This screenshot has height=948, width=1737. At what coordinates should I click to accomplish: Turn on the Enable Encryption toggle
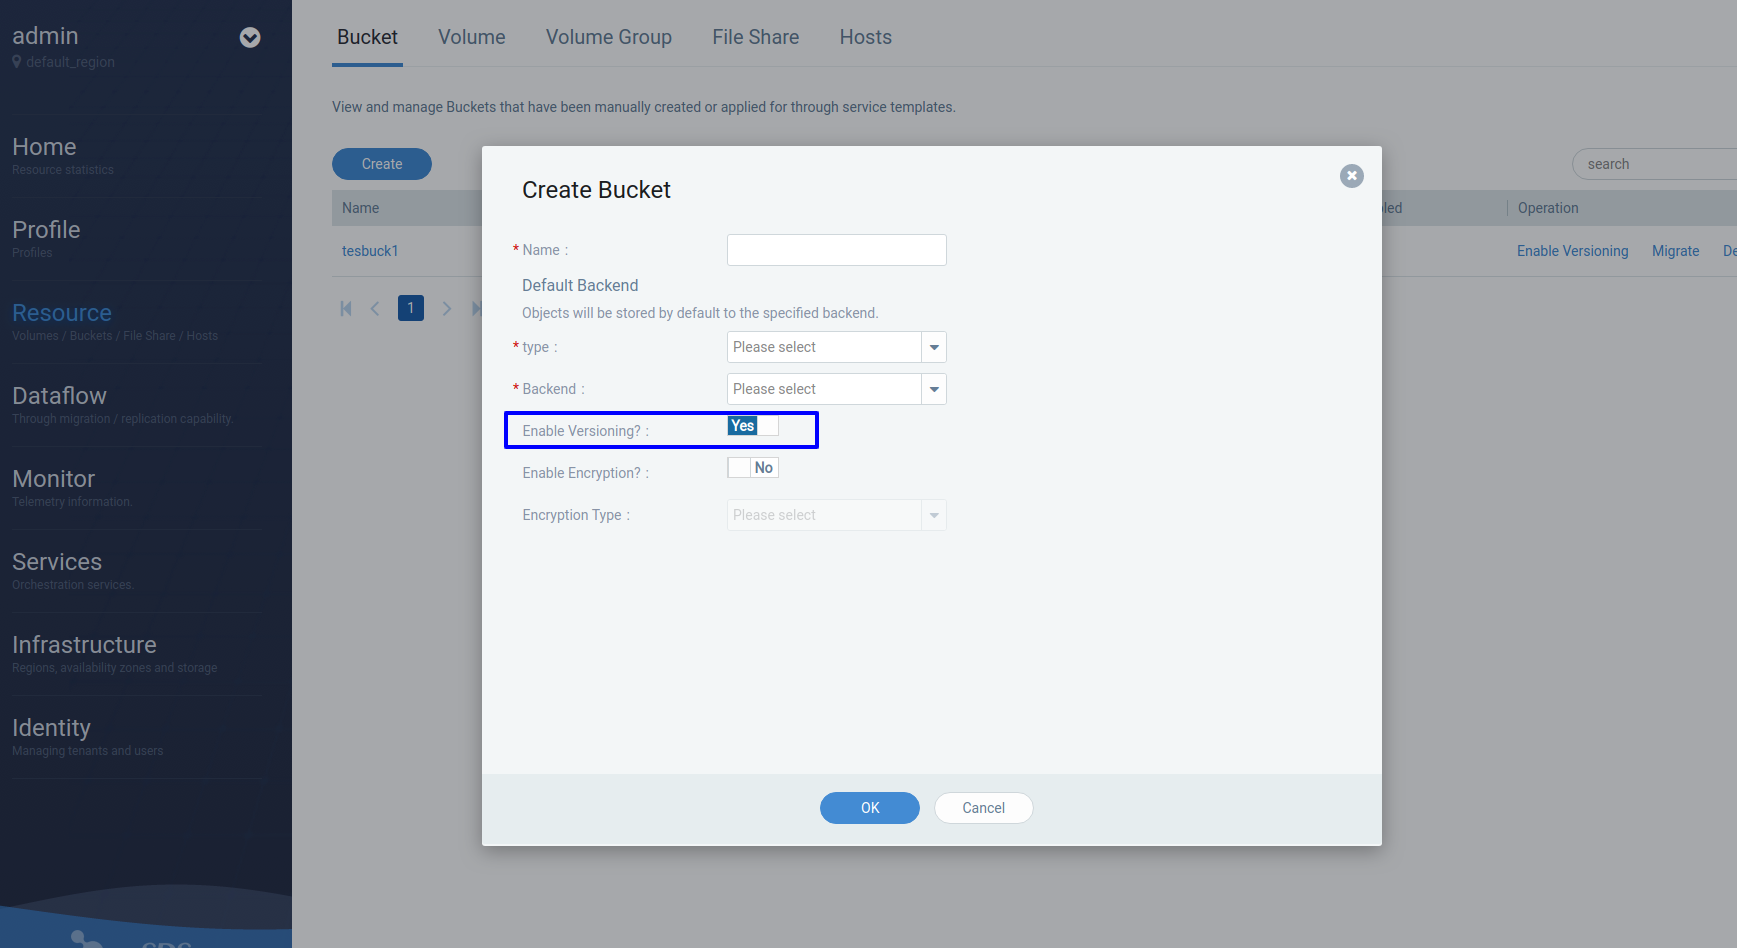752,467
